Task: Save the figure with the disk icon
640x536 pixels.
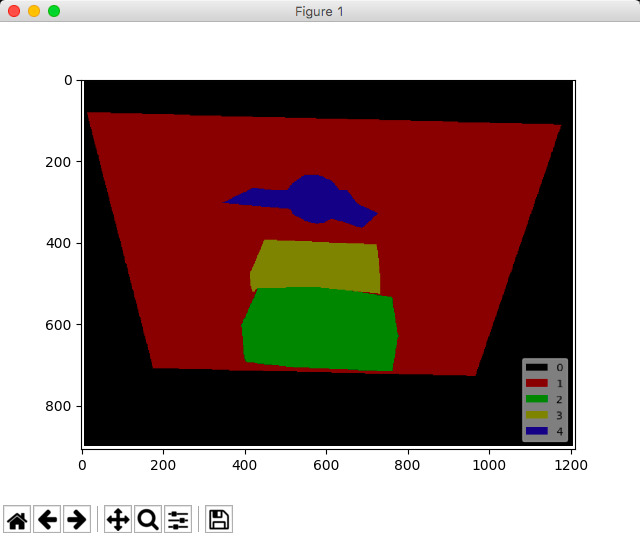Action: click(x=219, y=519)
